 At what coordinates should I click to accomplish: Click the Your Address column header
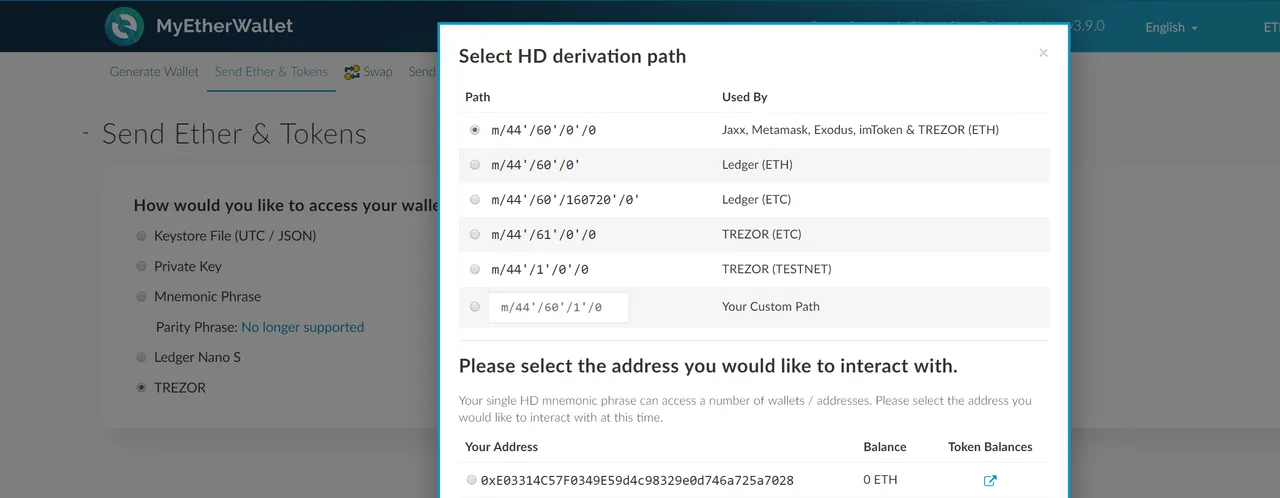click(x=501, y=447)
